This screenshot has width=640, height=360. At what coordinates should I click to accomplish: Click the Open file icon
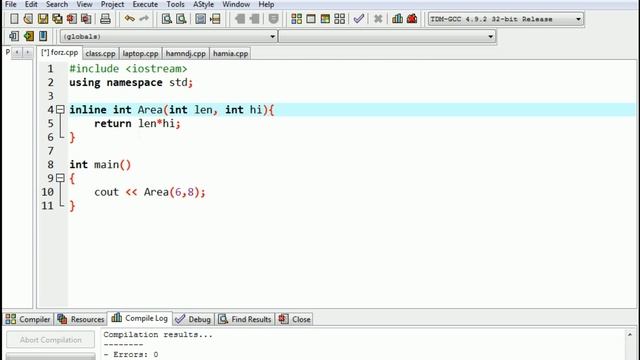[x=28, y=19]
